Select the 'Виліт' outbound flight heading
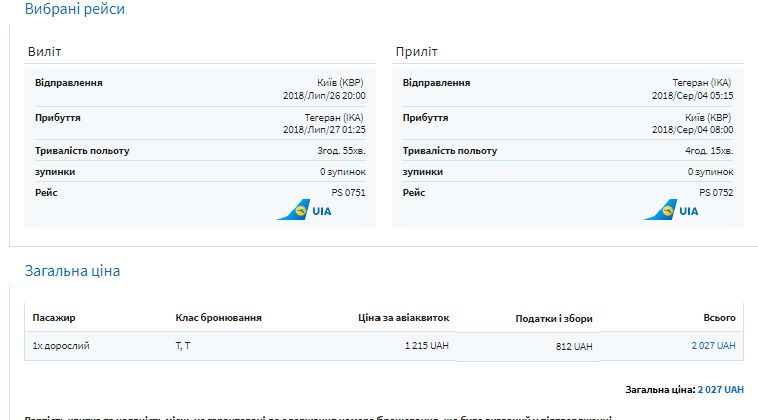Viewport: 758px width, 420px height. tap(45, 51)
